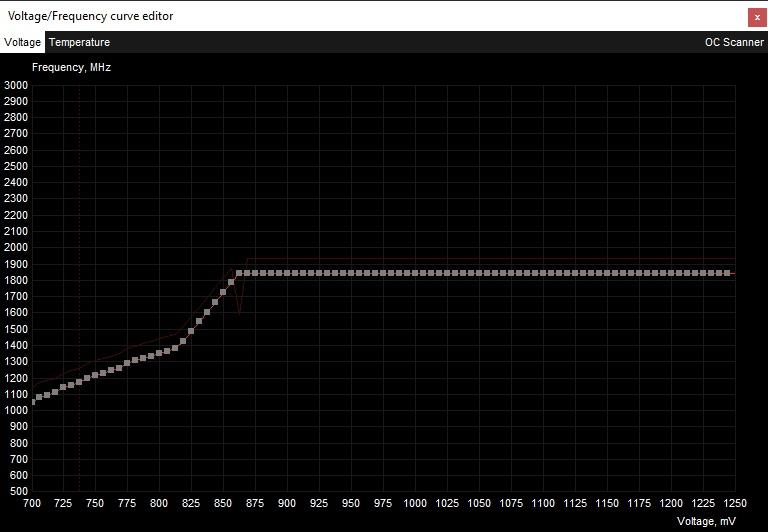Select the flat curve point at 875 mV
This screenshot has width=768, height=532.
[x=255, y=273]
